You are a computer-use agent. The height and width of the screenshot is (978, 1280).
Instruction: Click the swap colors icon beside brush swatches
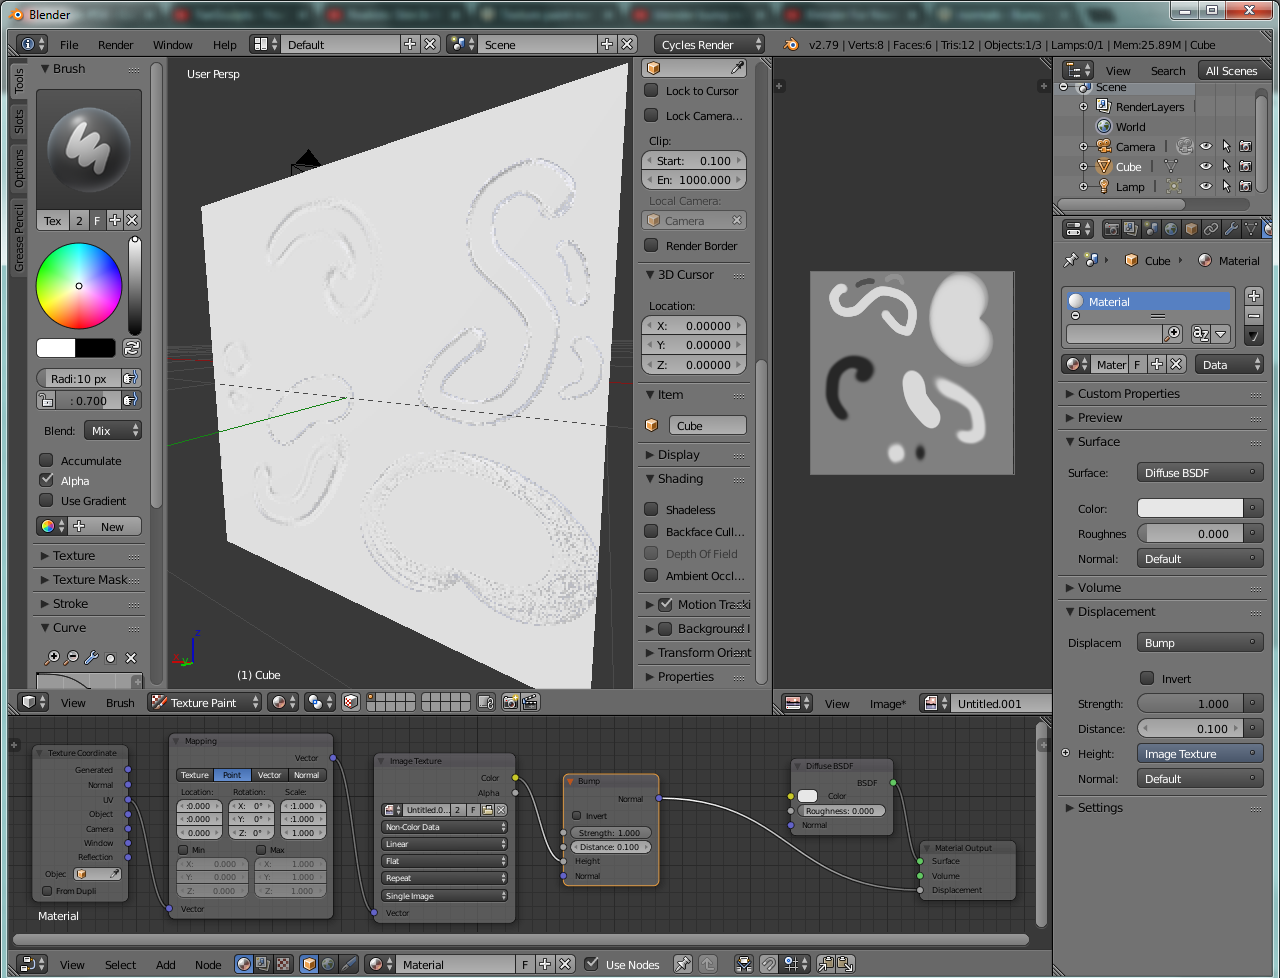click(x=131, y=348)
